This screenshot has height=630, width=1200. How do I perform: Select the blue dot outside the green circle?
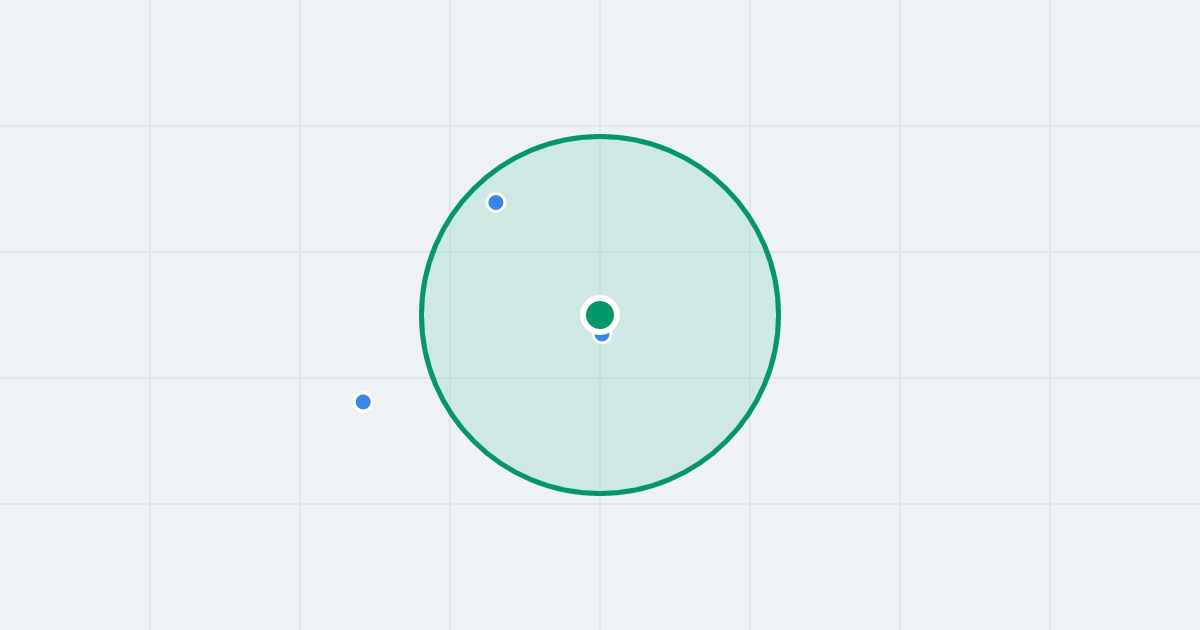[363, 402]
